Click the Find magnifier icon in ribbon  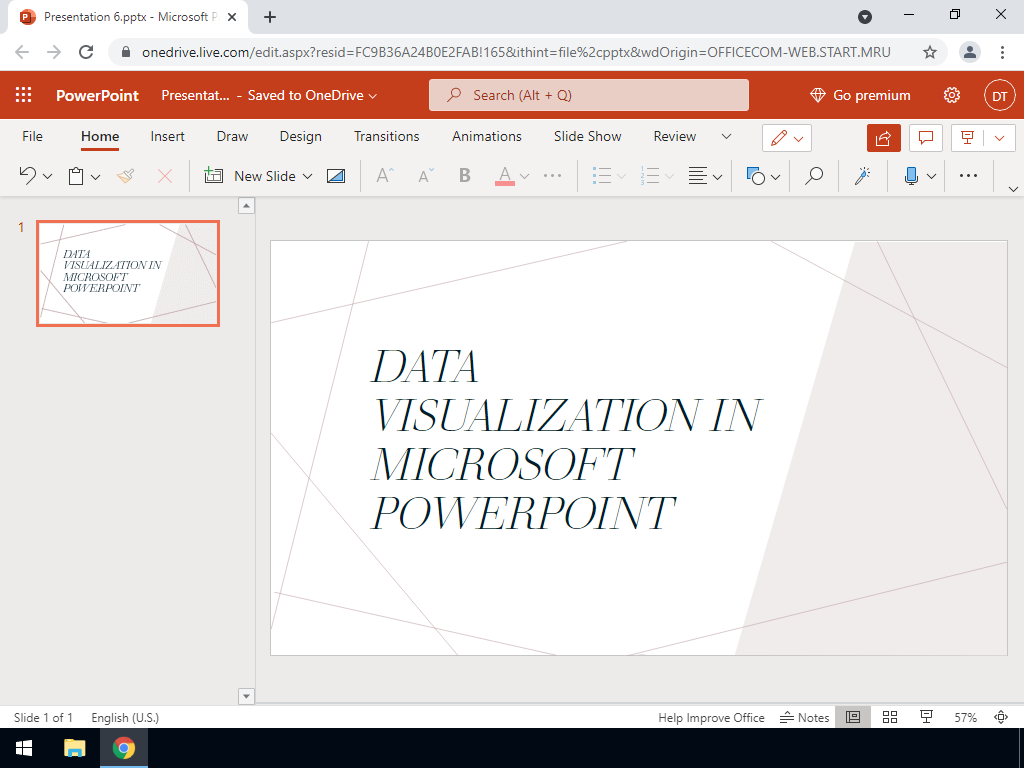815,176
